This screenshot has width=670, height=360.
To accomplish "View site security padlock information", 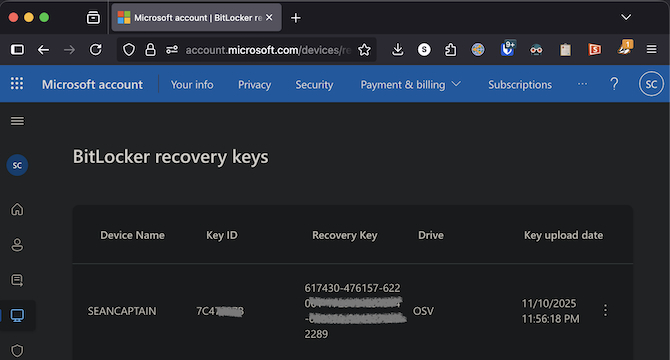I will [150, 50].
